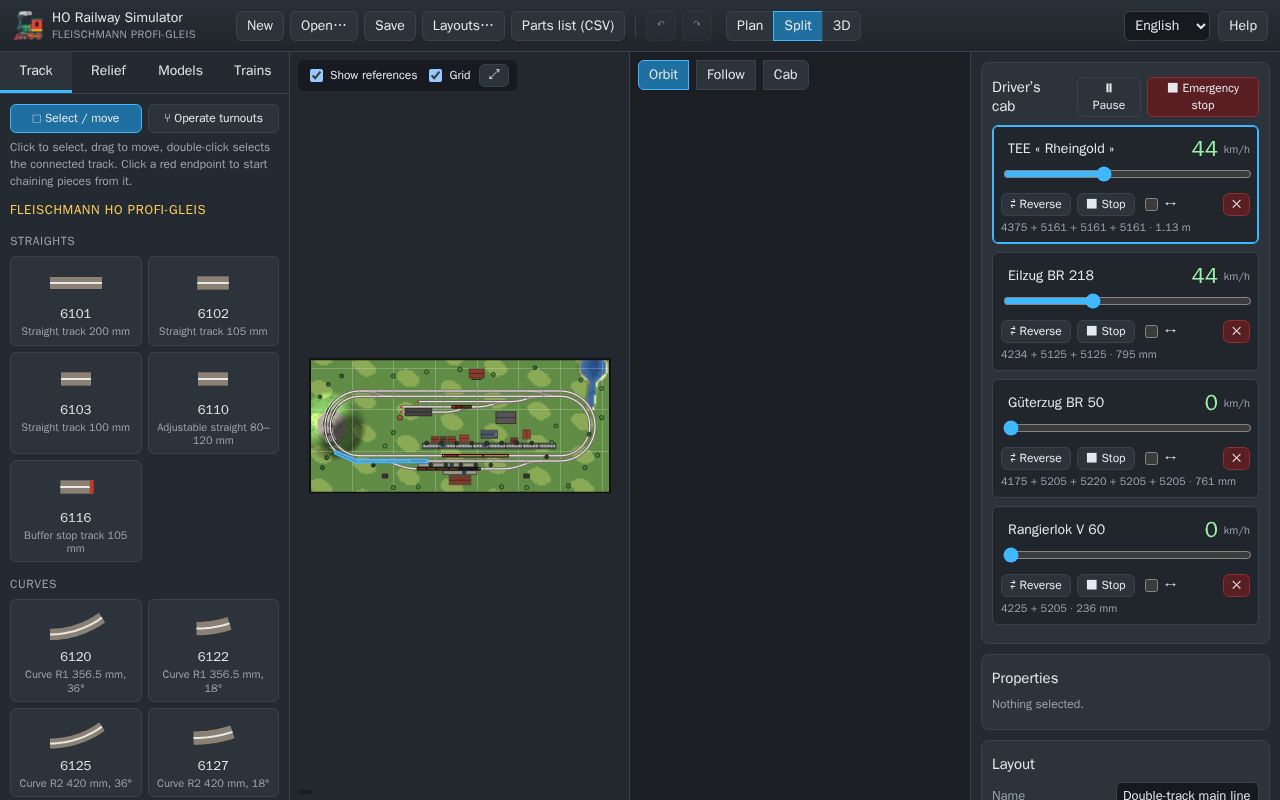This screenshot has width=1280, height=800.
Task: Open the Layouts menu
Action: pyautogui.click(x=463, y=26)
